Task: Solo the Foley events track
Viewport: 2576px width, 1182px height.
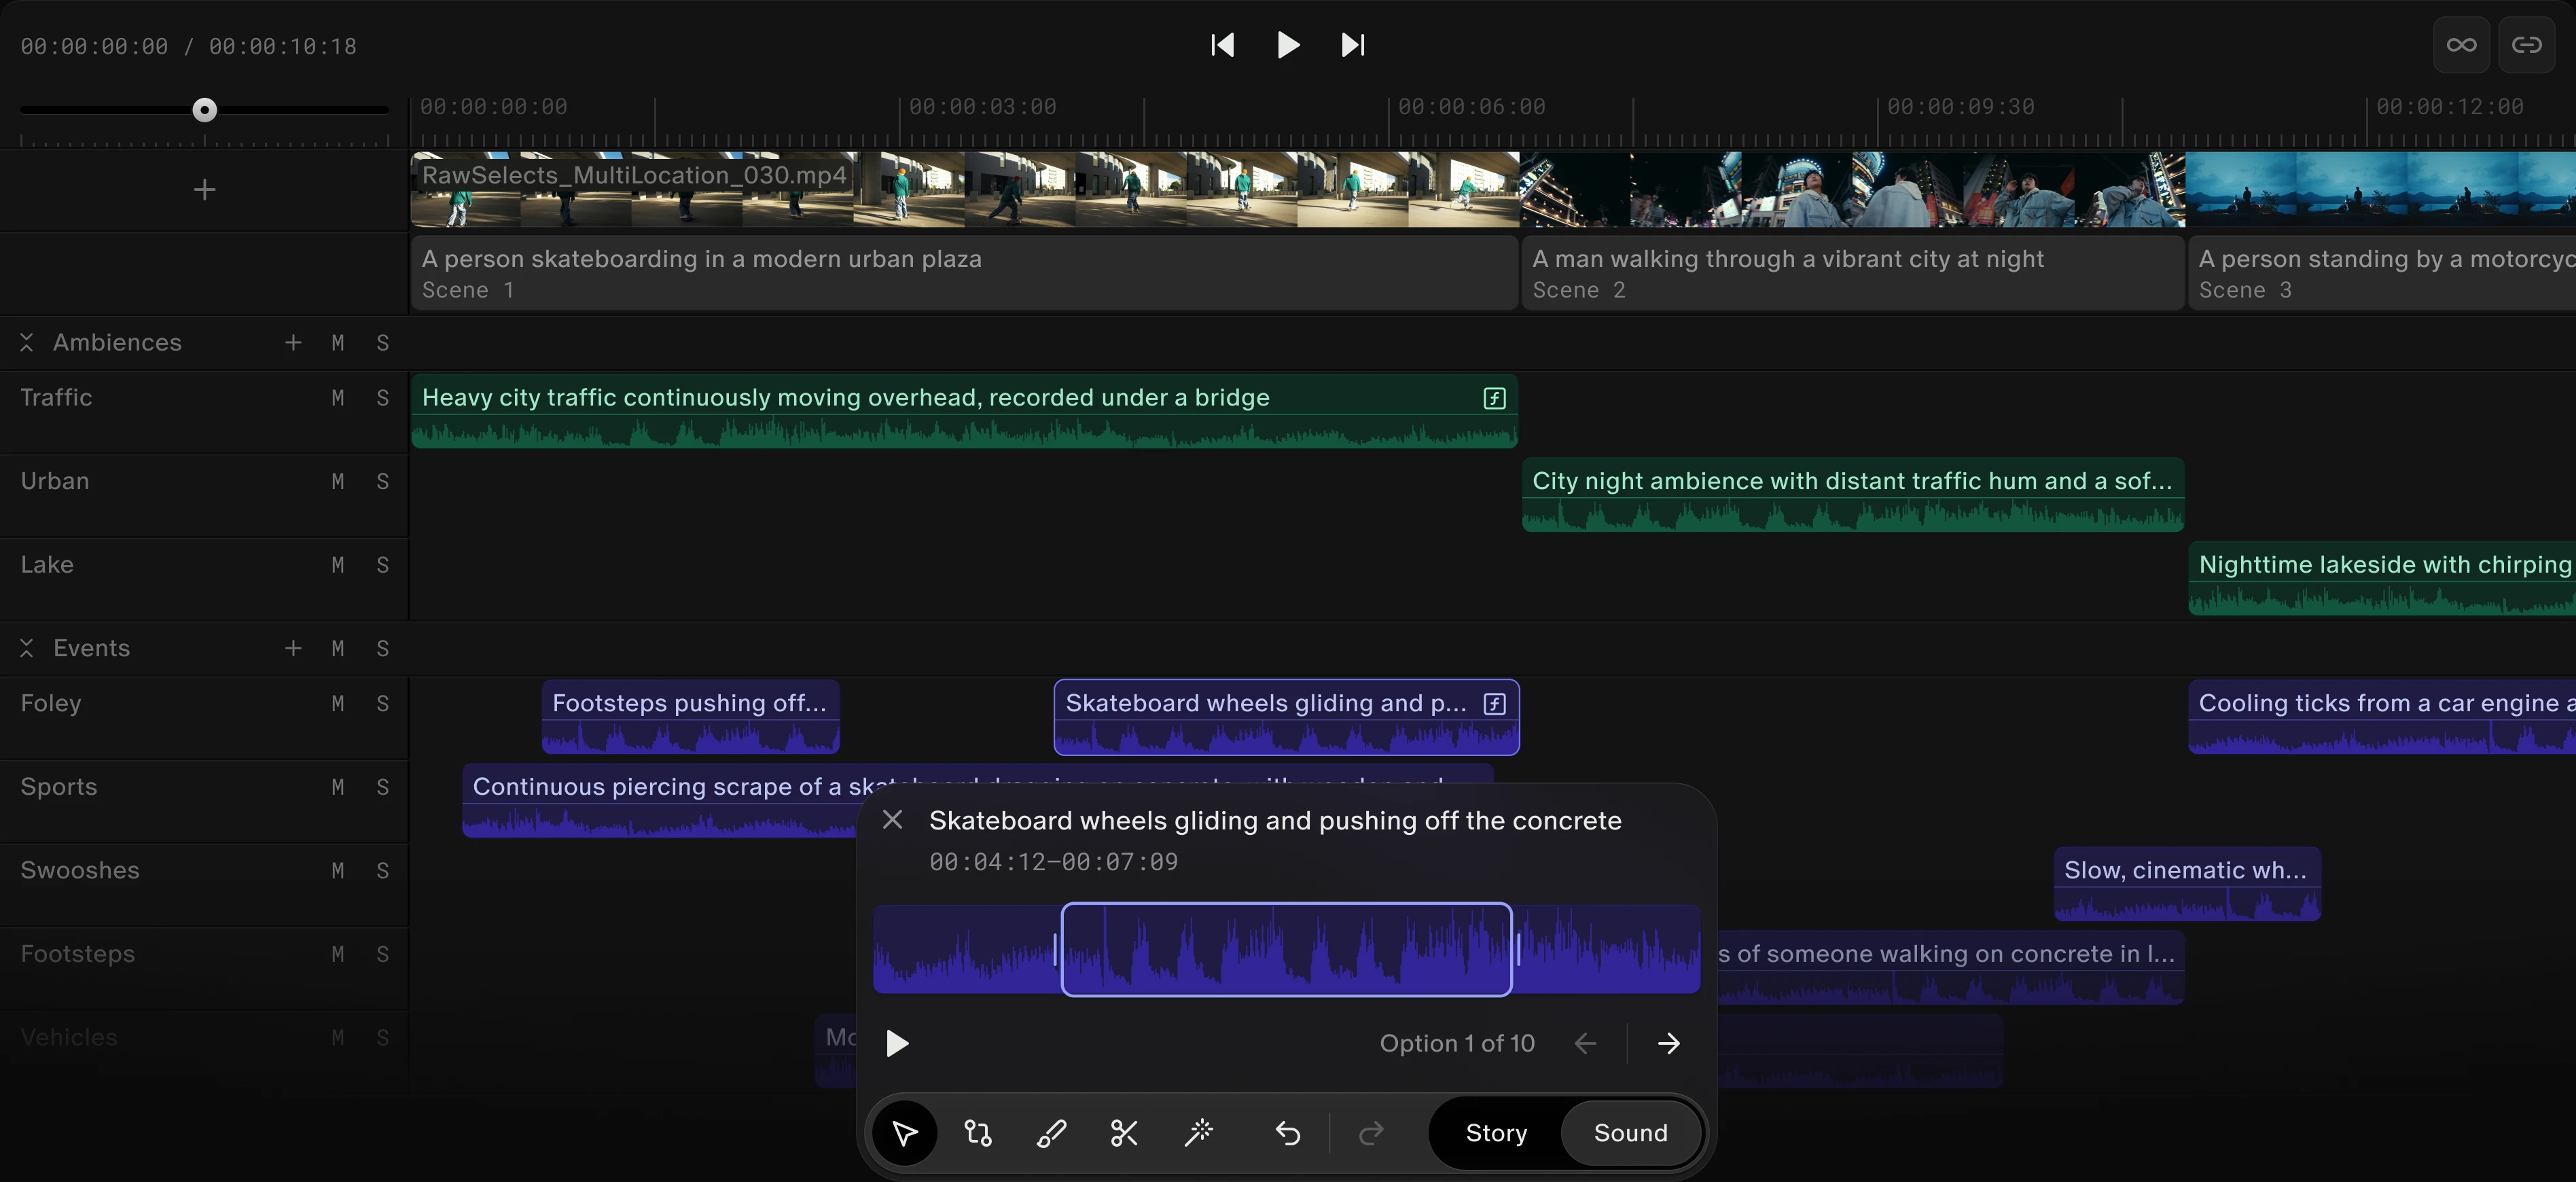Action: click(x=383, y=703)
